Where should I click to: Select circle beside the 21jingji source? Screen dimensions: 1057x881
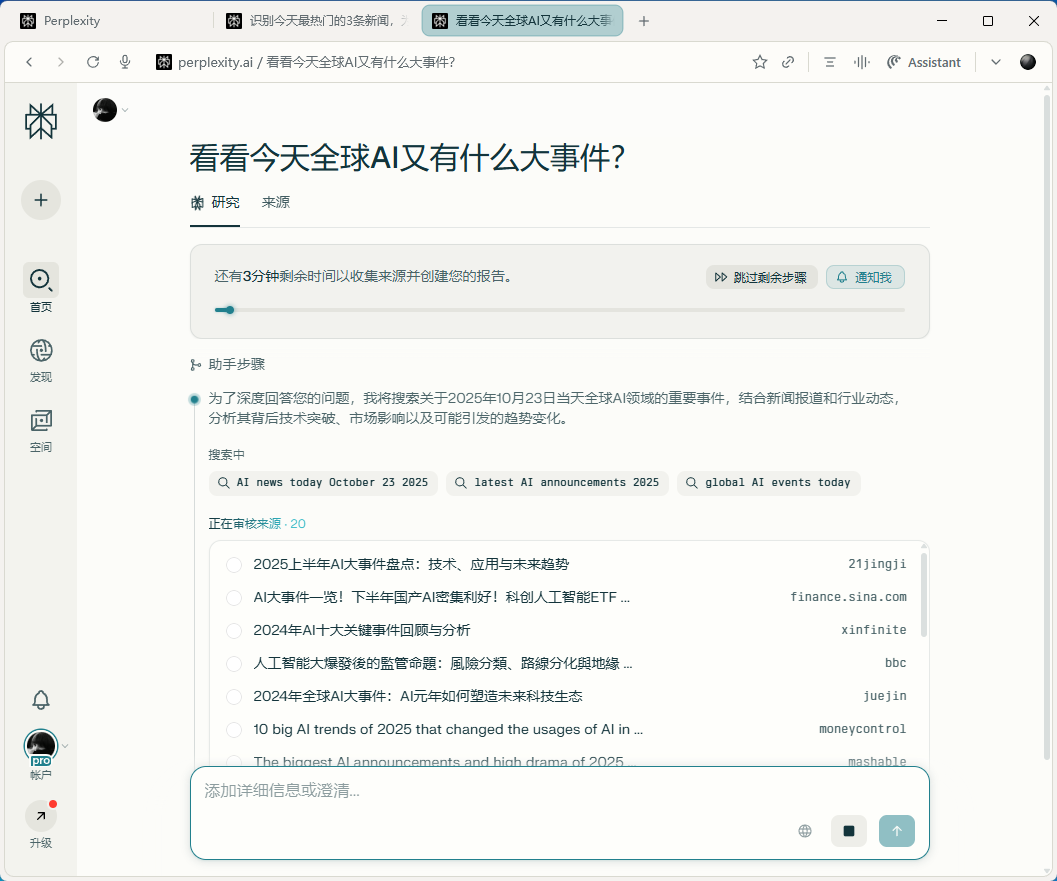click(x=234, y=565)
